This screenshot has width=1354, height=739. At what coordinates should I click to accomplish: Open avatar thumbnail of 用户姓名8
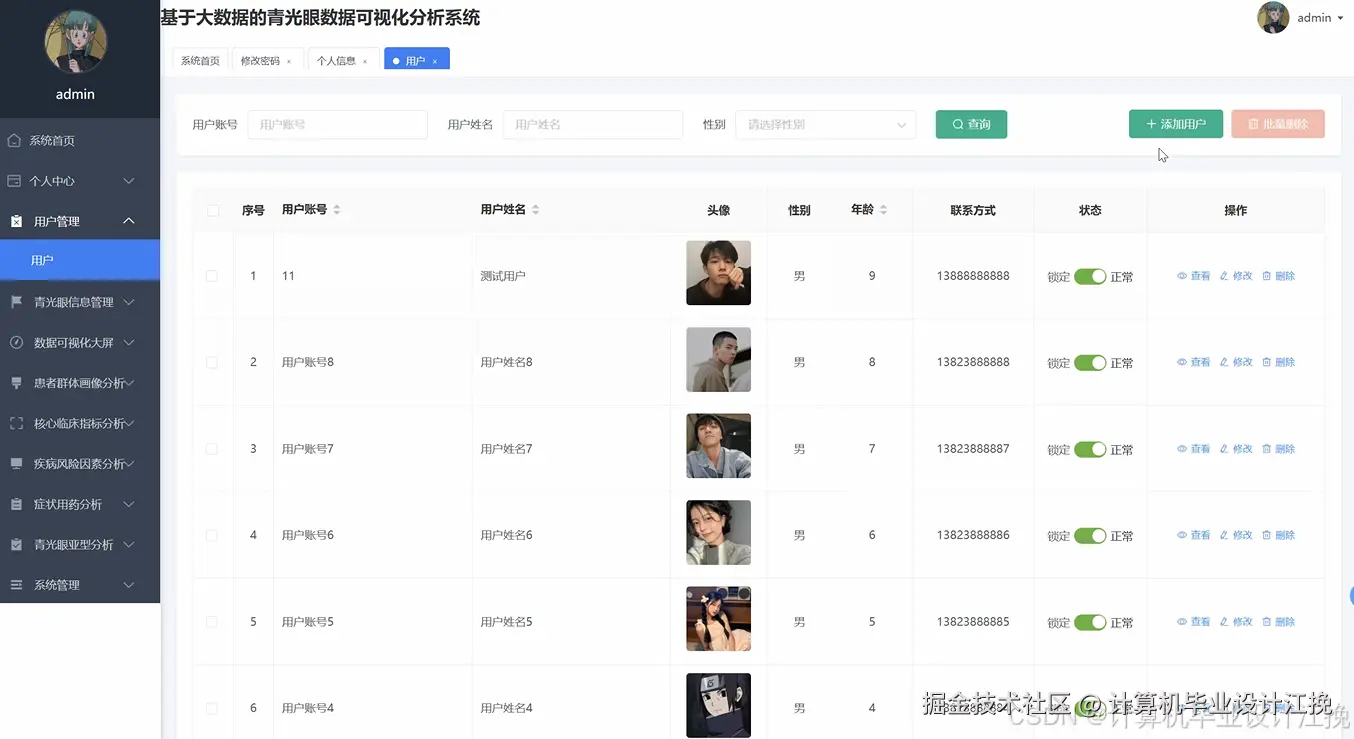point(718,359)
